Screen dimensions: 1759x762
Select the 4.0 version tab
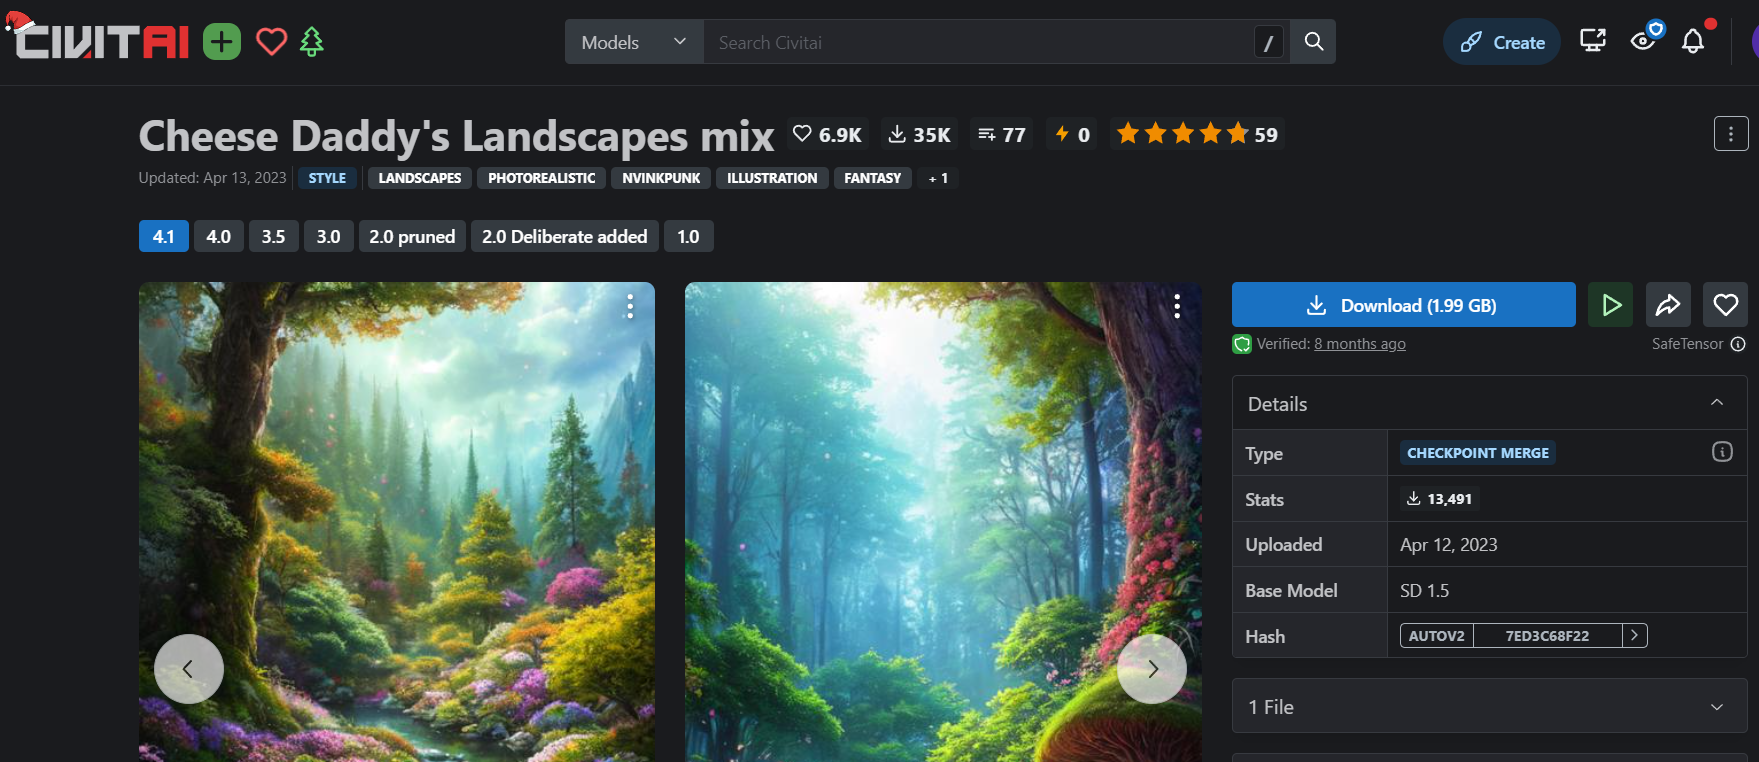218,237
